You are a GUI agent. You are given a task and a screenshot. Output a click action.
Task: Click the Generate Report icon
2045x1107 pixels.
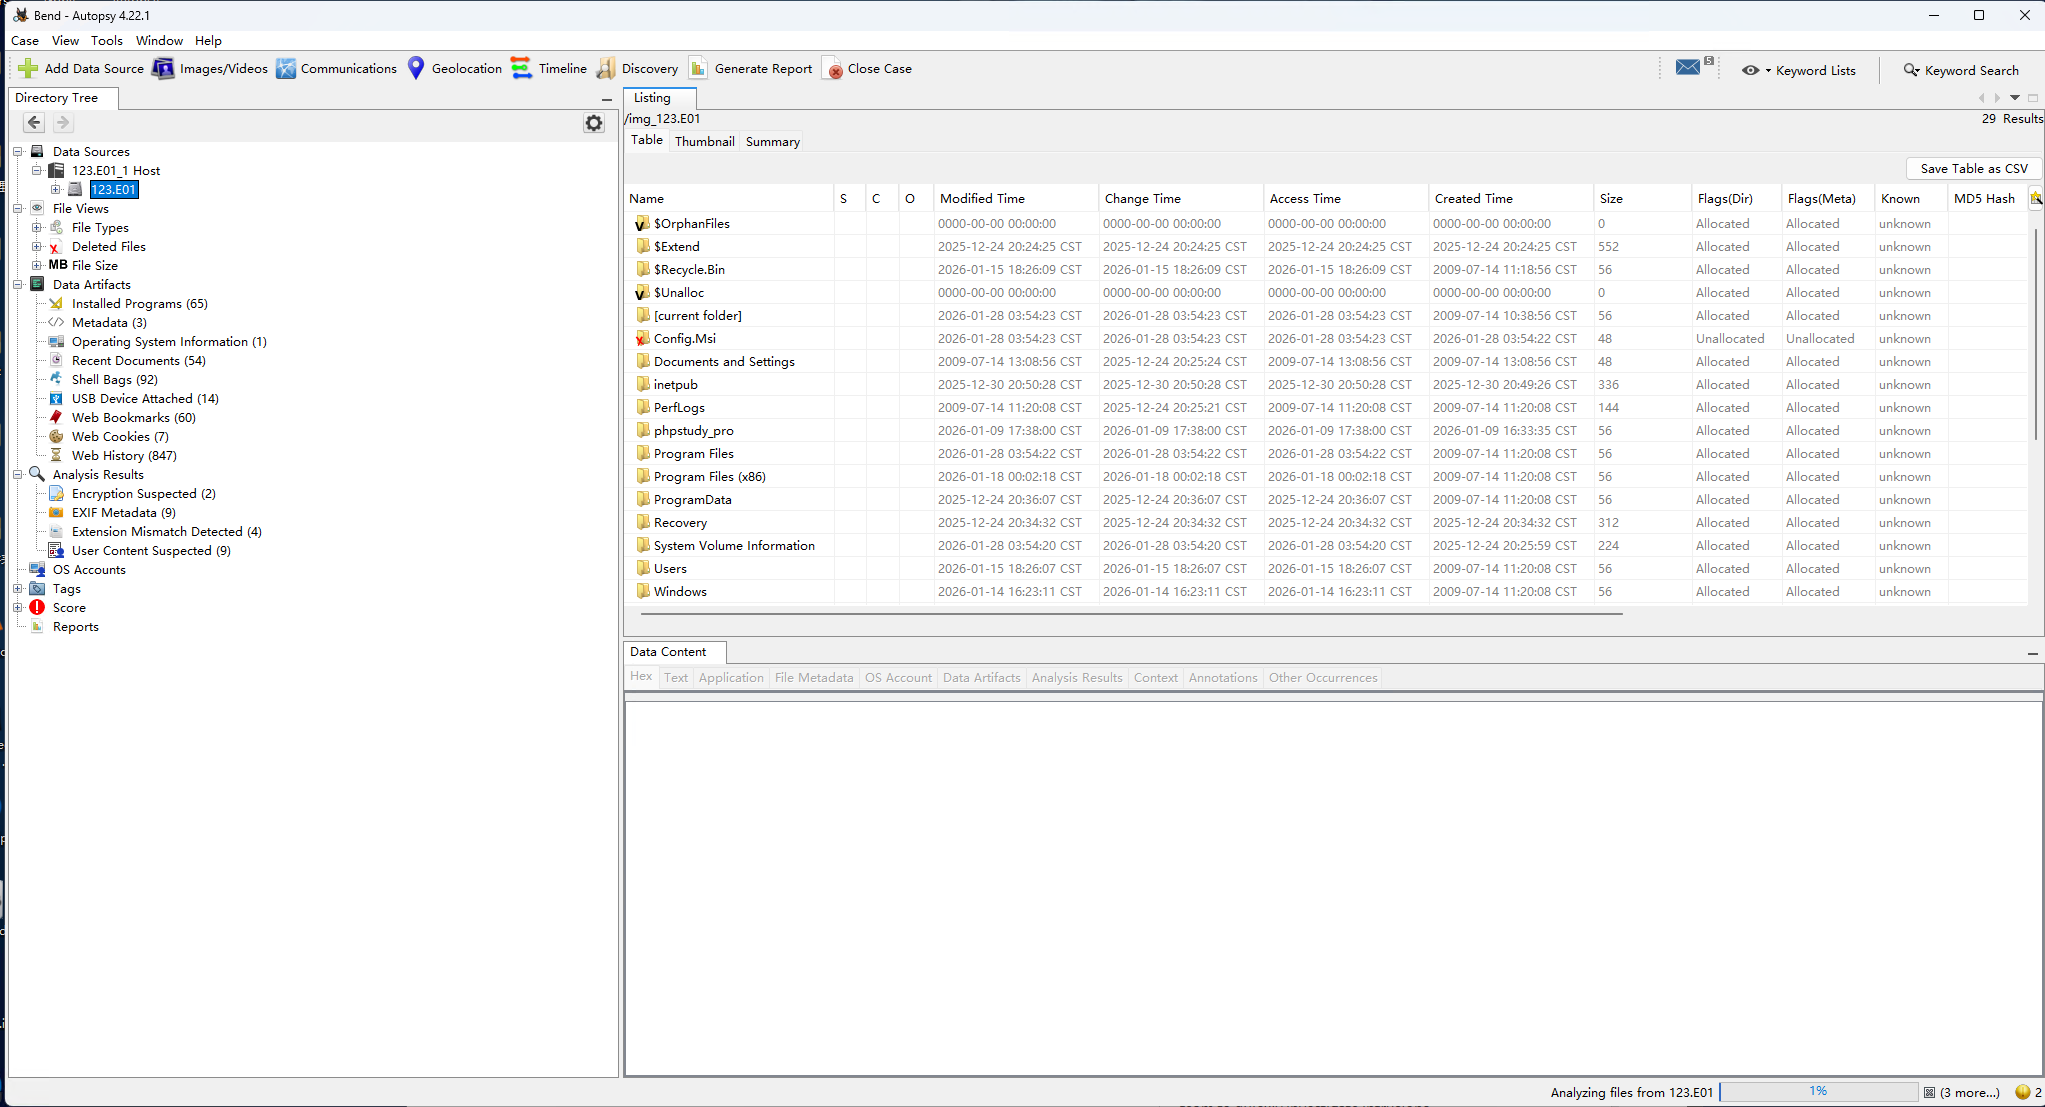[699, 69]
